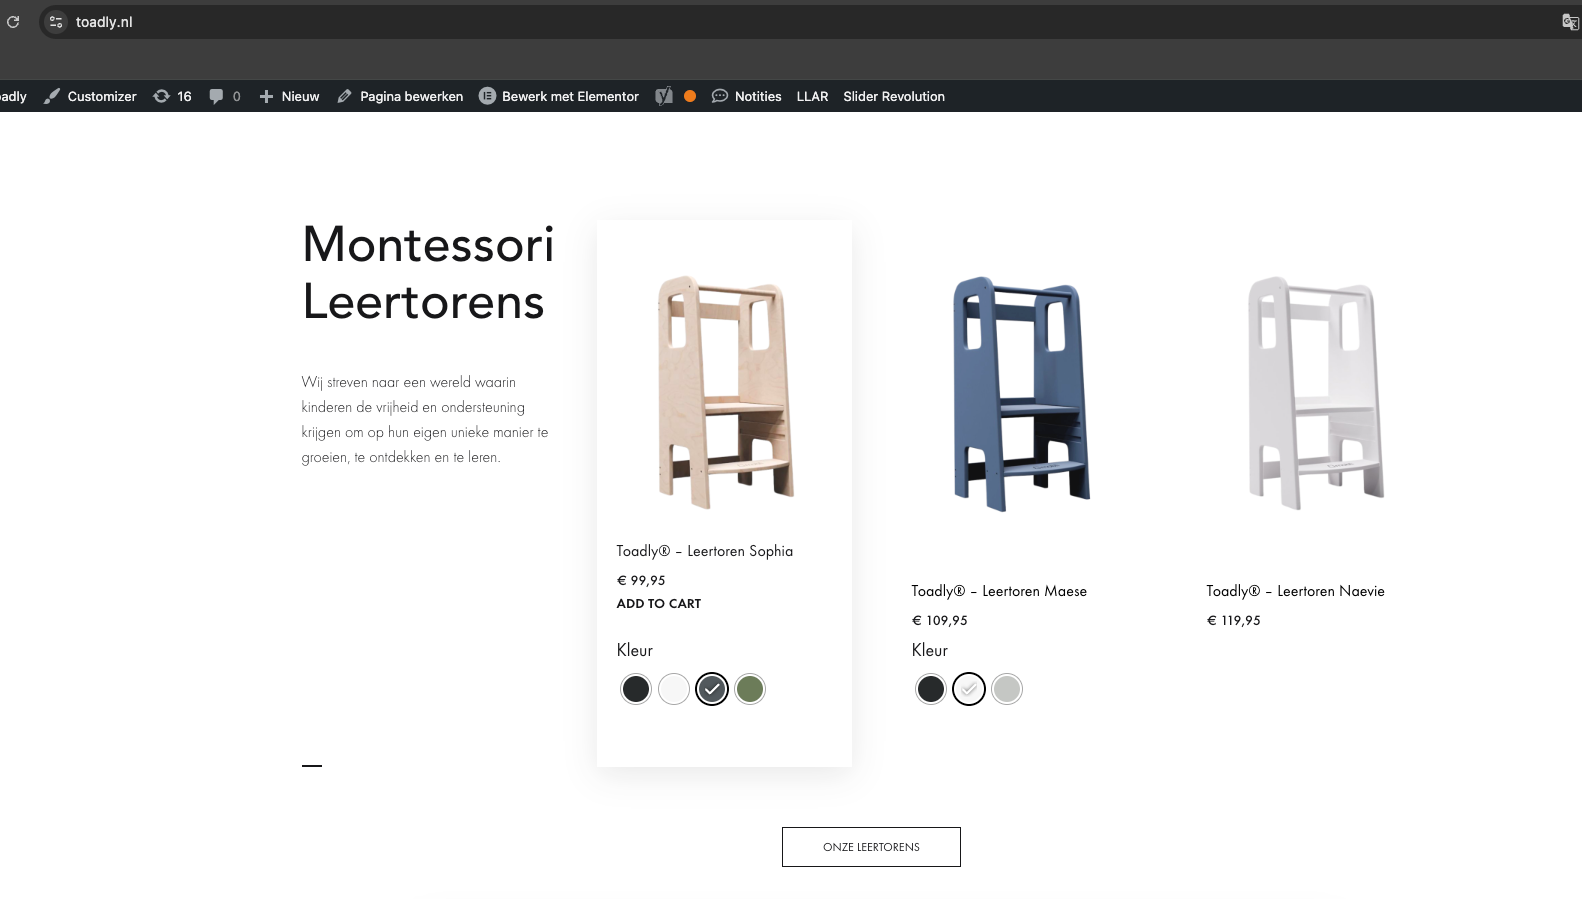Click the Onze Leertorens button
Screen dimensions: 1582x899
(x=871, y=847)
